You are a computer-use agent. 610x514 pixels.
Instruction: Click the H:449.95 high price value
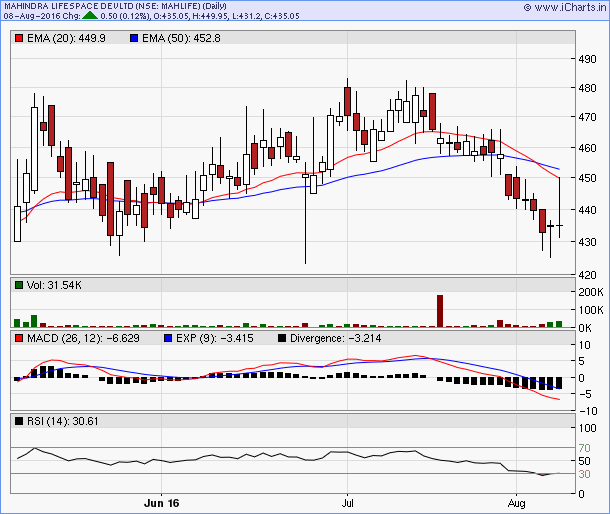(208, 16)
